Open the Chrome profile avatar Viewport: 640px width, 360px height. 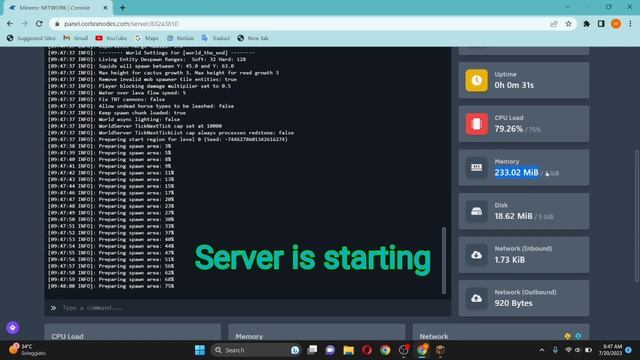click(616, 24)
